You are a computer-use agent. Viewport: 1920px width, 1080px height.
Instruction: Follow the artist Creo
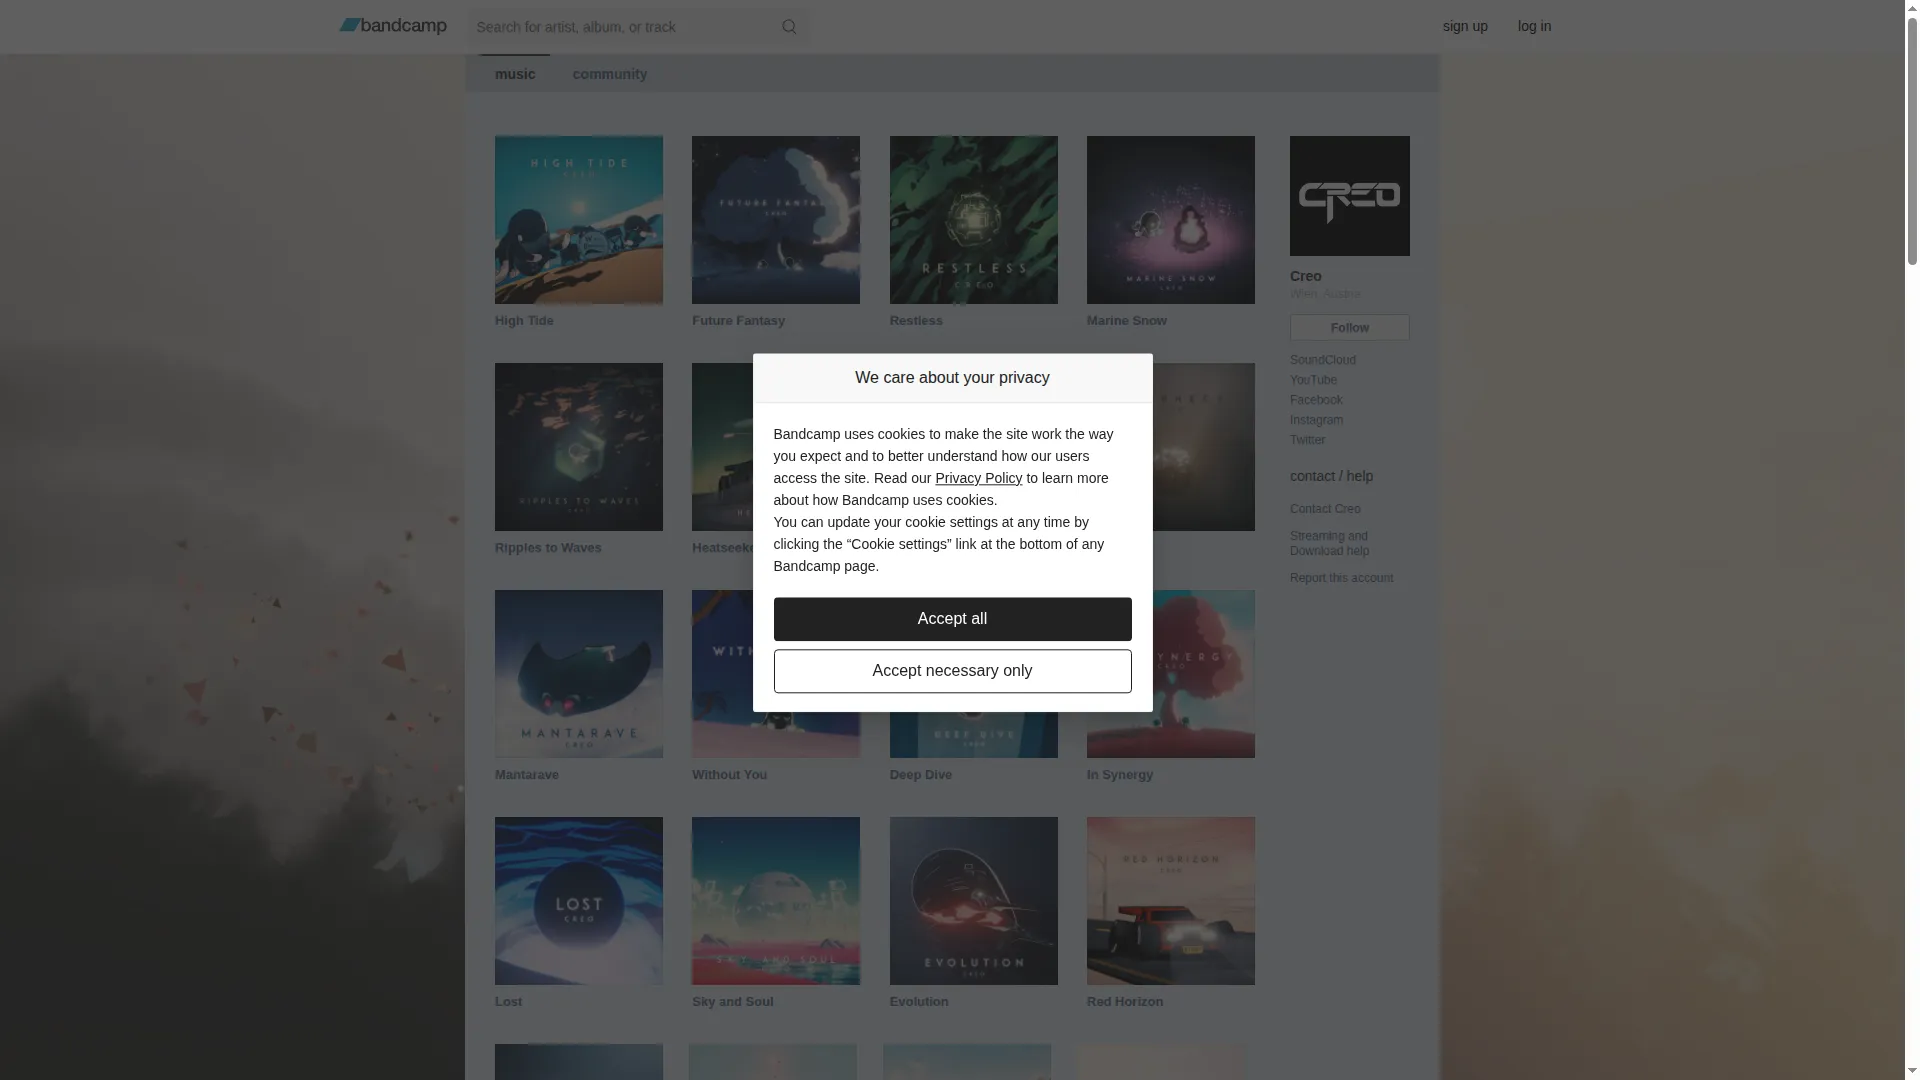[1350, 328]
